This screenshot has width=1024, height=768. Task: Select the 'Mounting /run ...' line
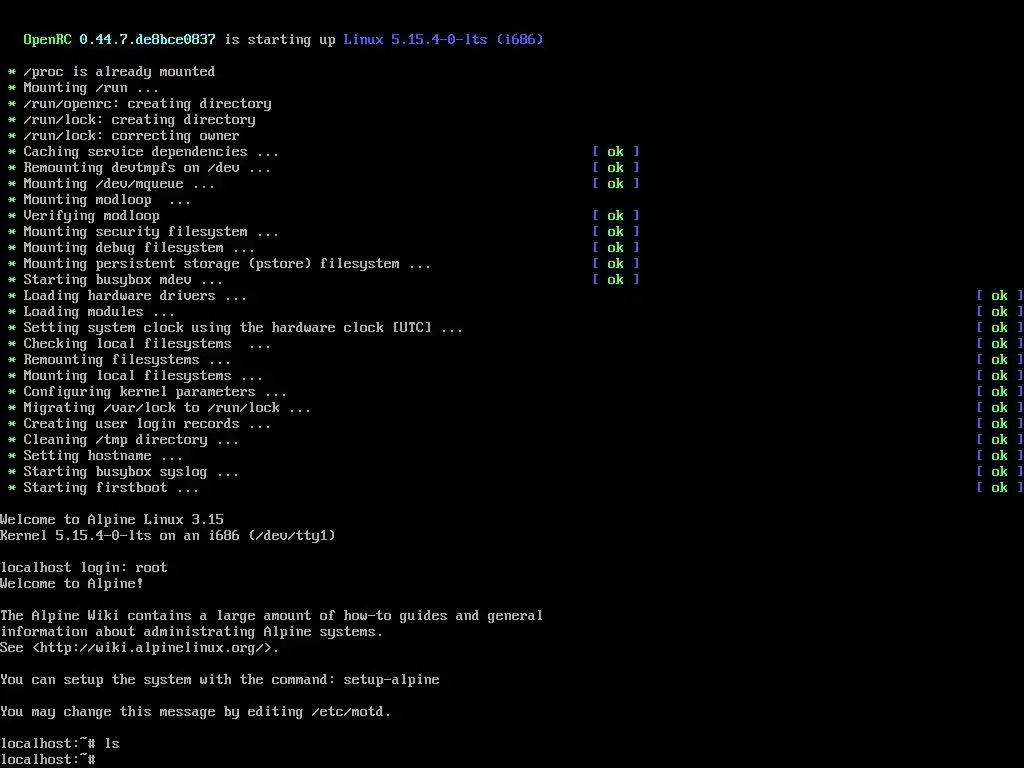point(91,88)
